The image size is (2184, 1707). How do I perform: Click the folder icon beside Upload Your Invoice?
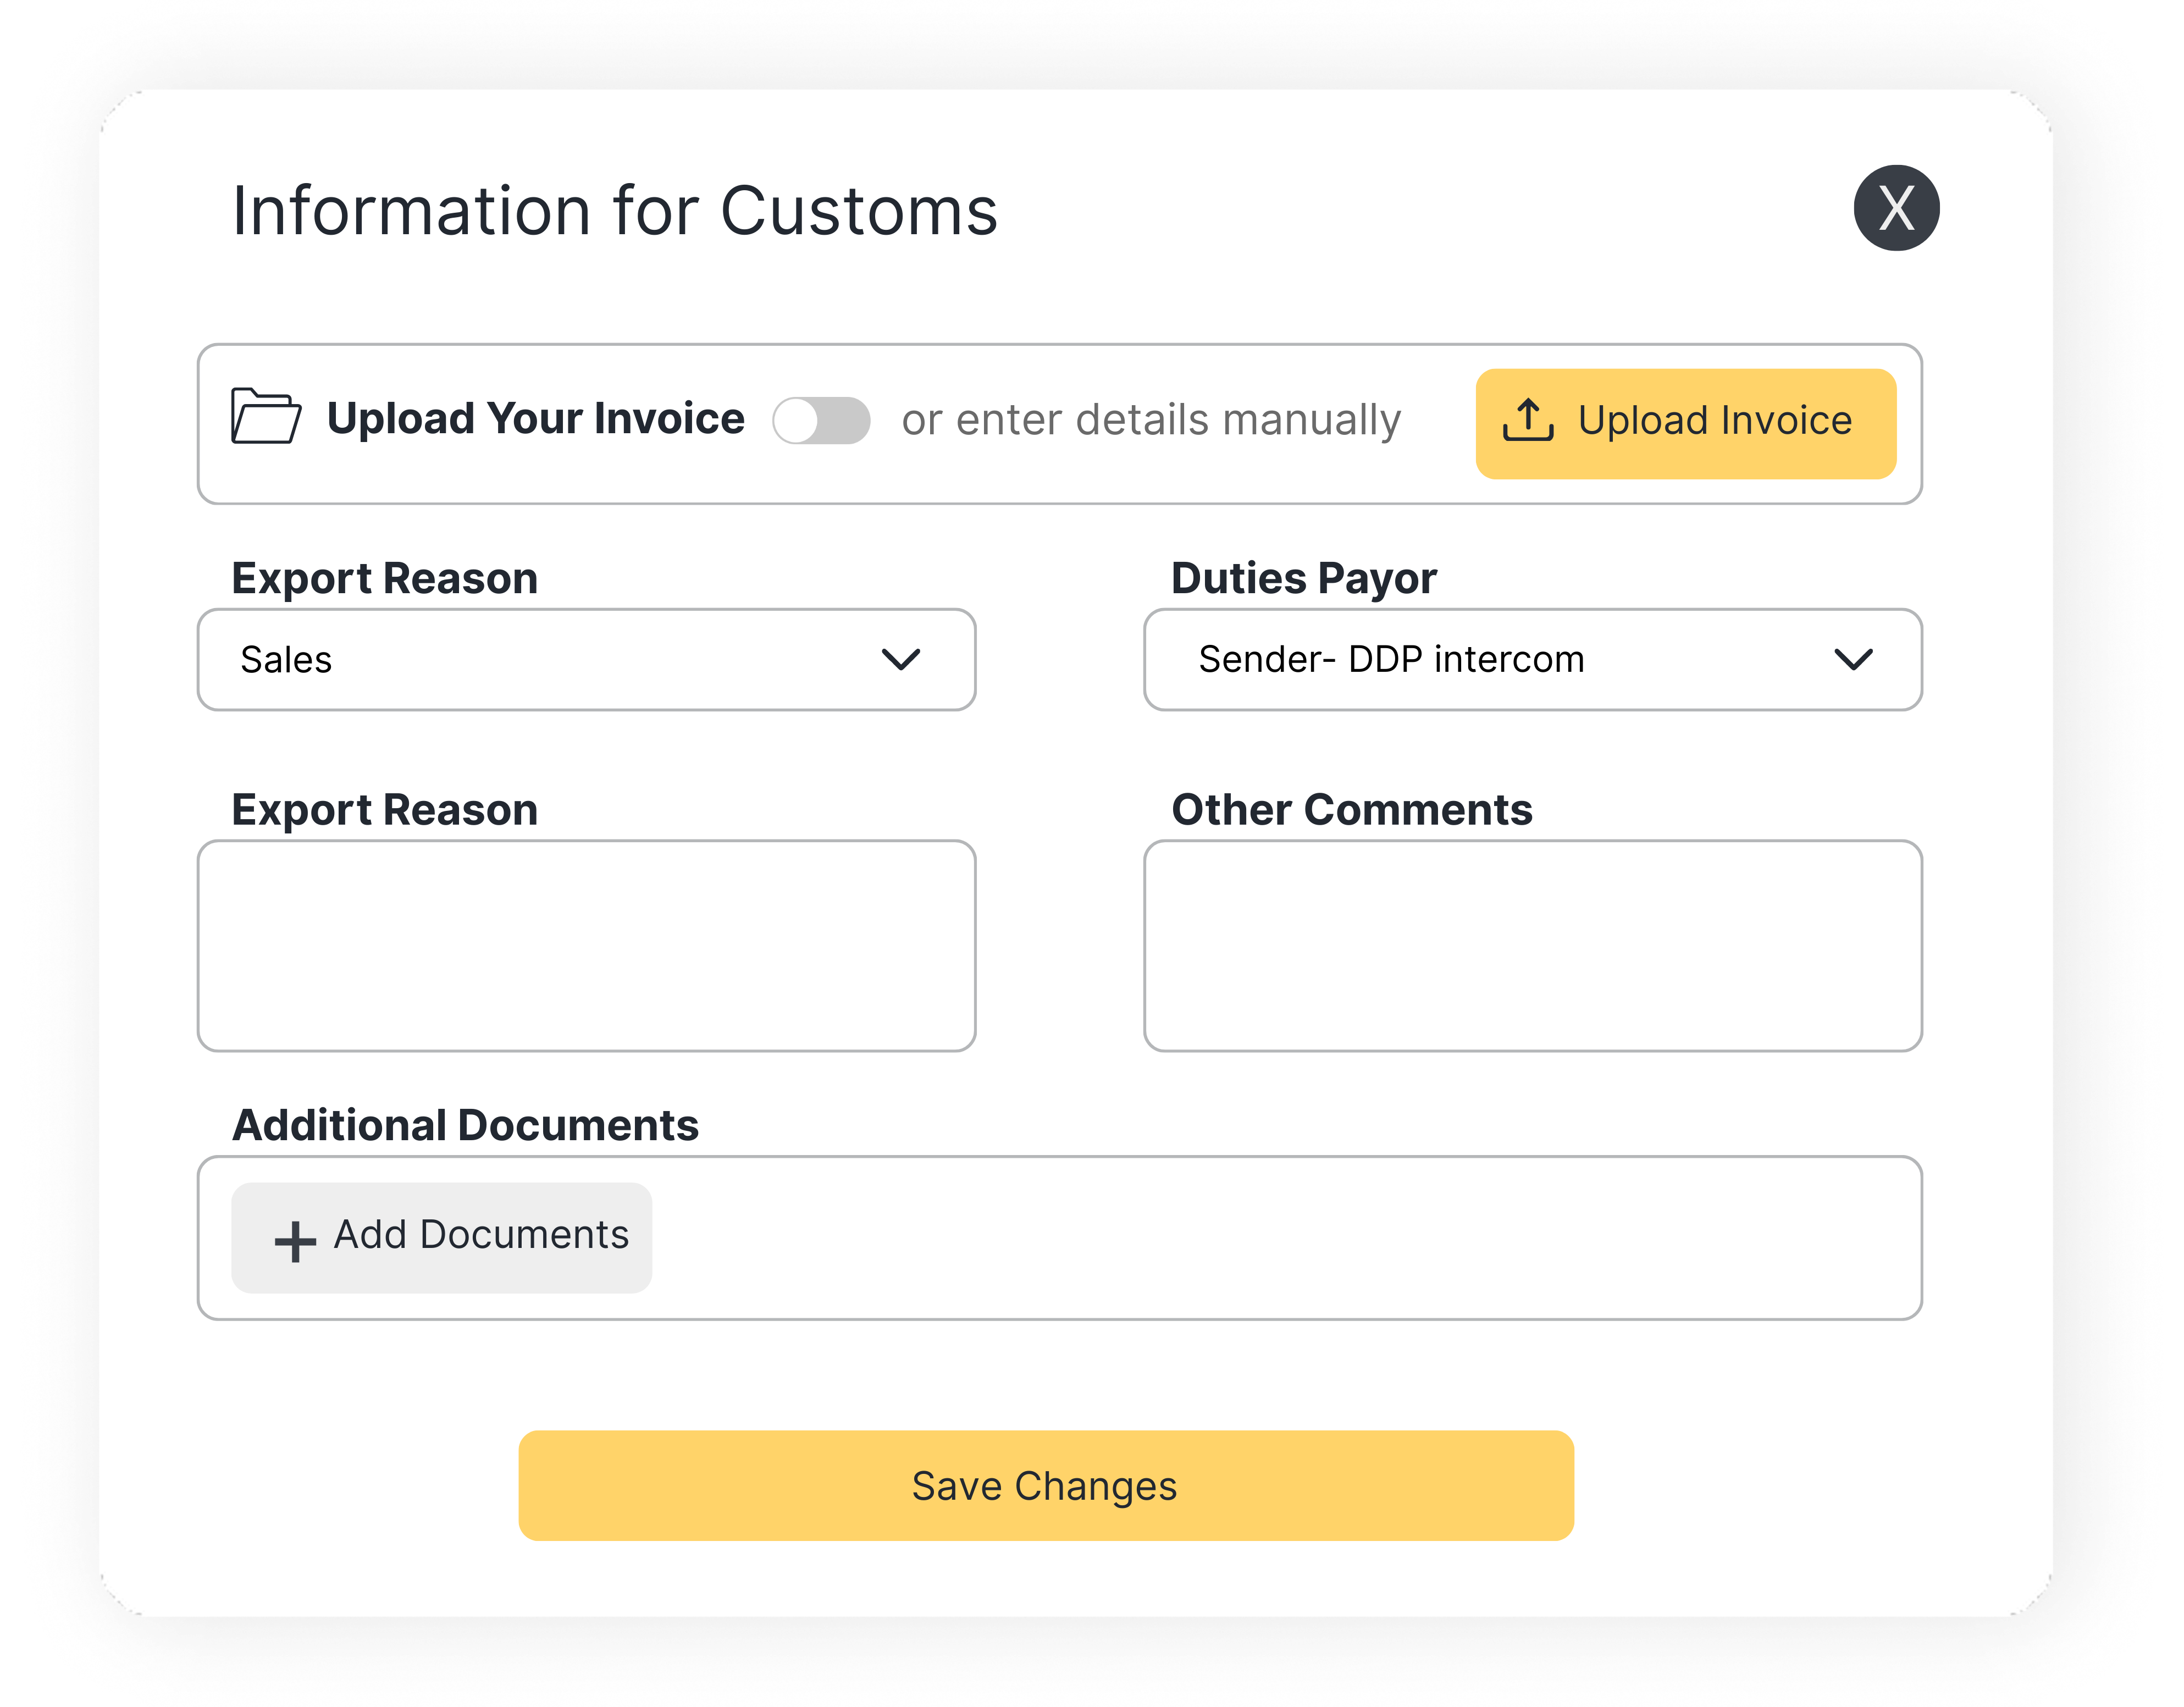pyautogui.click(x=265, y=416)
